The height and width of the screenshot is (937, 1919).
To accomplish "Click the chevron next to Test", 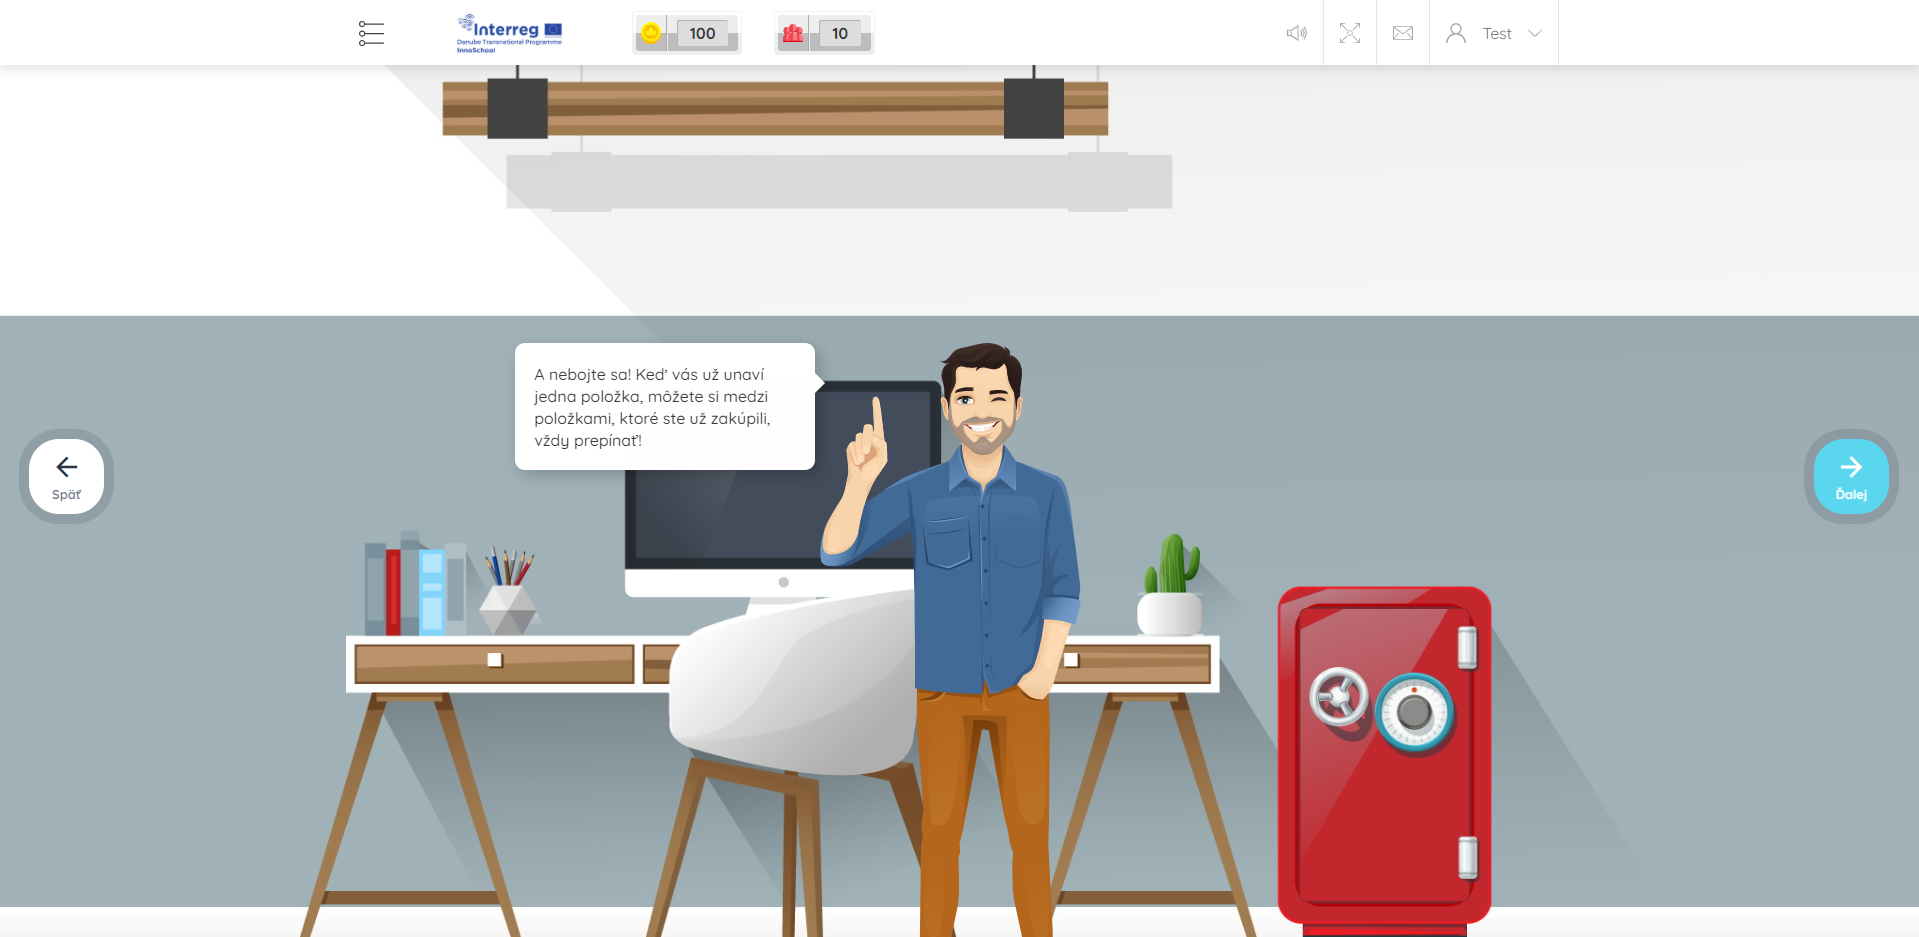I will (1535, 33).
